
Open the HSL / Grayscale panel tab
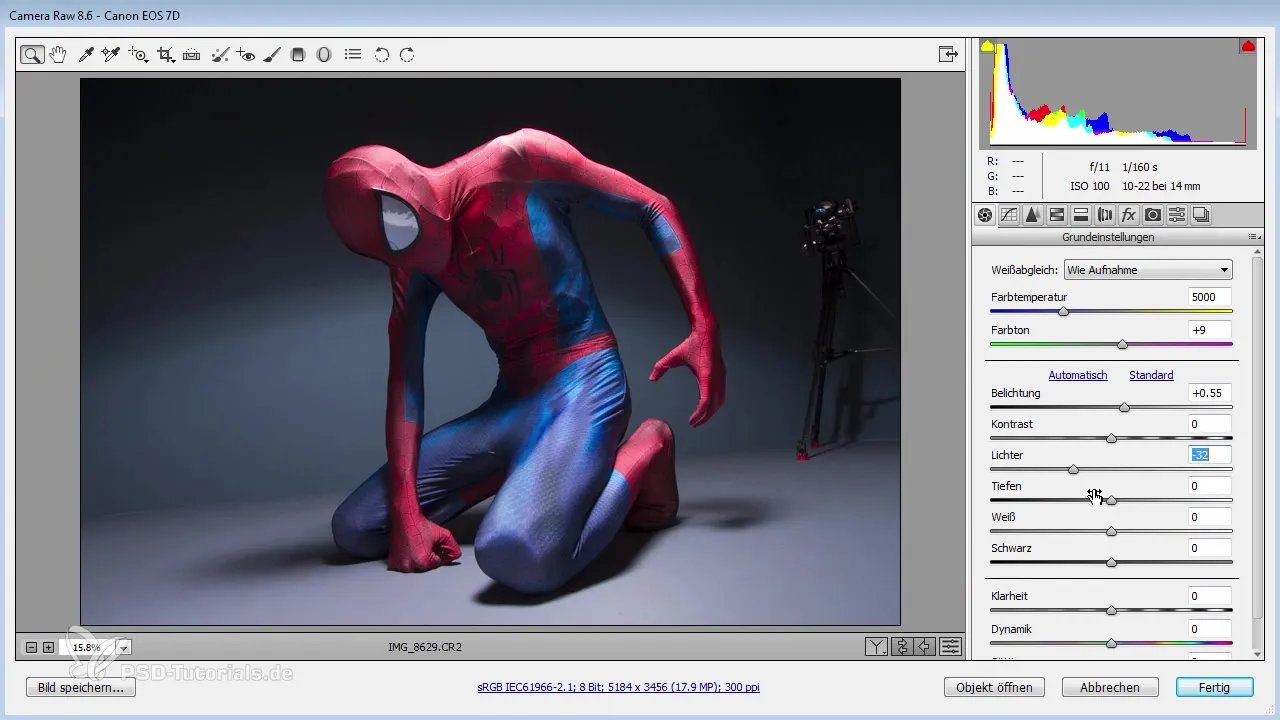[1057, 214]
